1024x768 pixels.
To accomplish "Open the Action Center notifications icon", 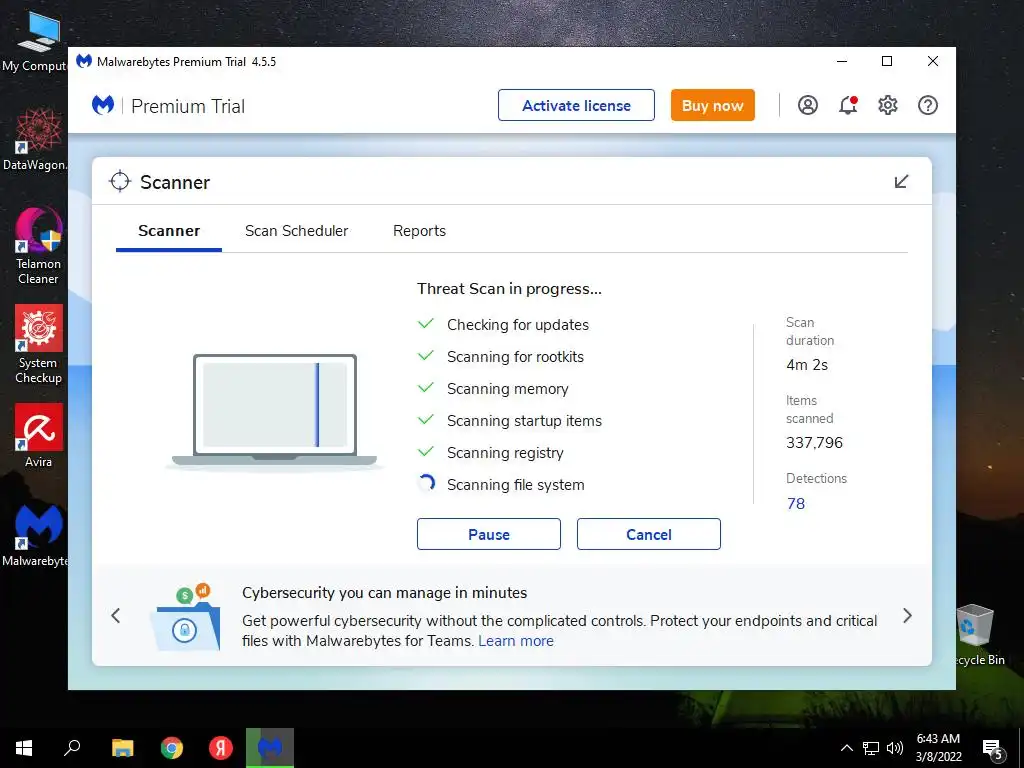I will click(x=993, y=749).
